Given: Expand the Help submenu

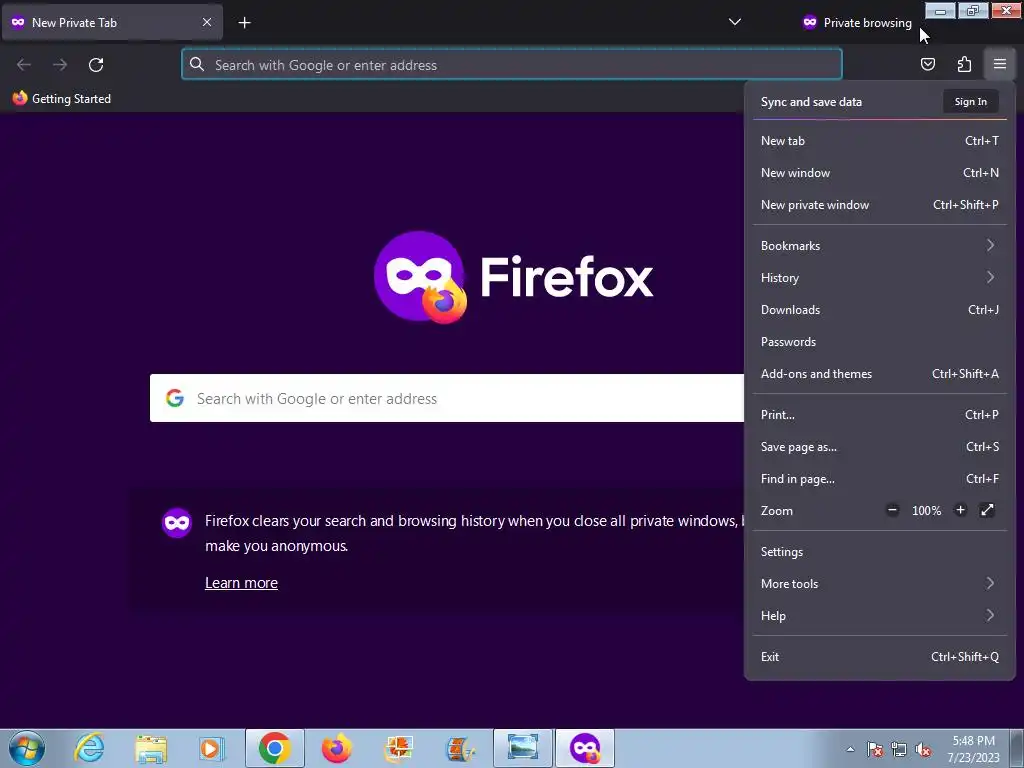Looking at the screenshot, I should (x=880, y=616).
